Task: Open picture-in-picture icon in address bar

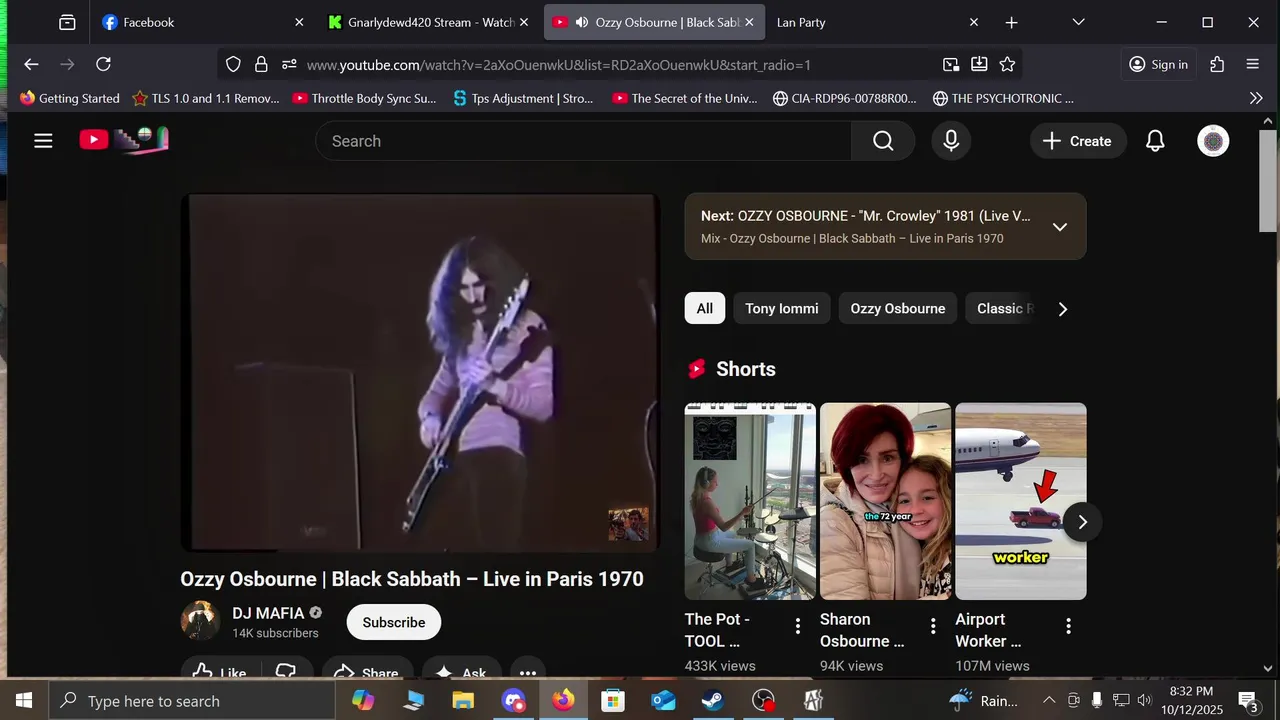Action: pos(951,64)
